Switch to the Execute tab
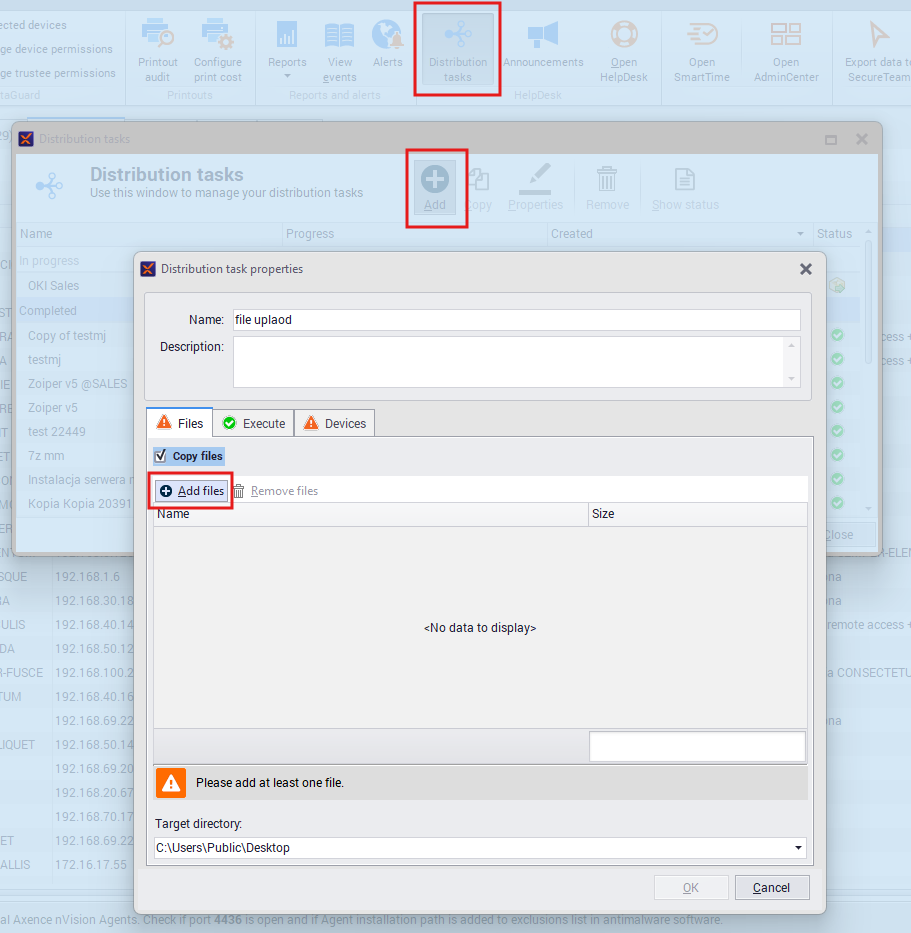The width and height of the screenshot is (911, 933). pyautogui.click(x=253, y=423)
